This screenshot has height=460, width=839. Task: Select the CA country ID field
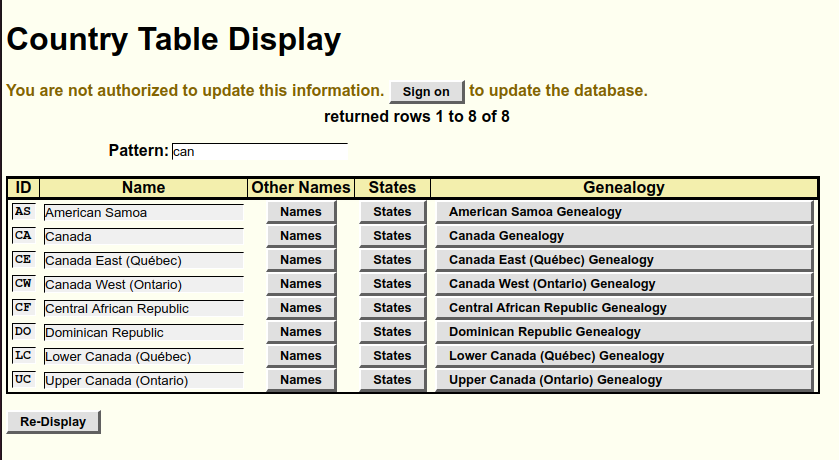24,236
